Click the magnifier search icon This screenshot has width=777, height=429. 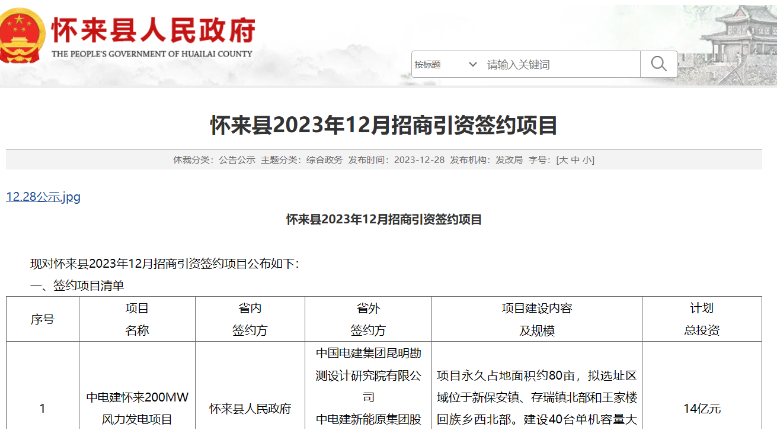pos(658,64)
